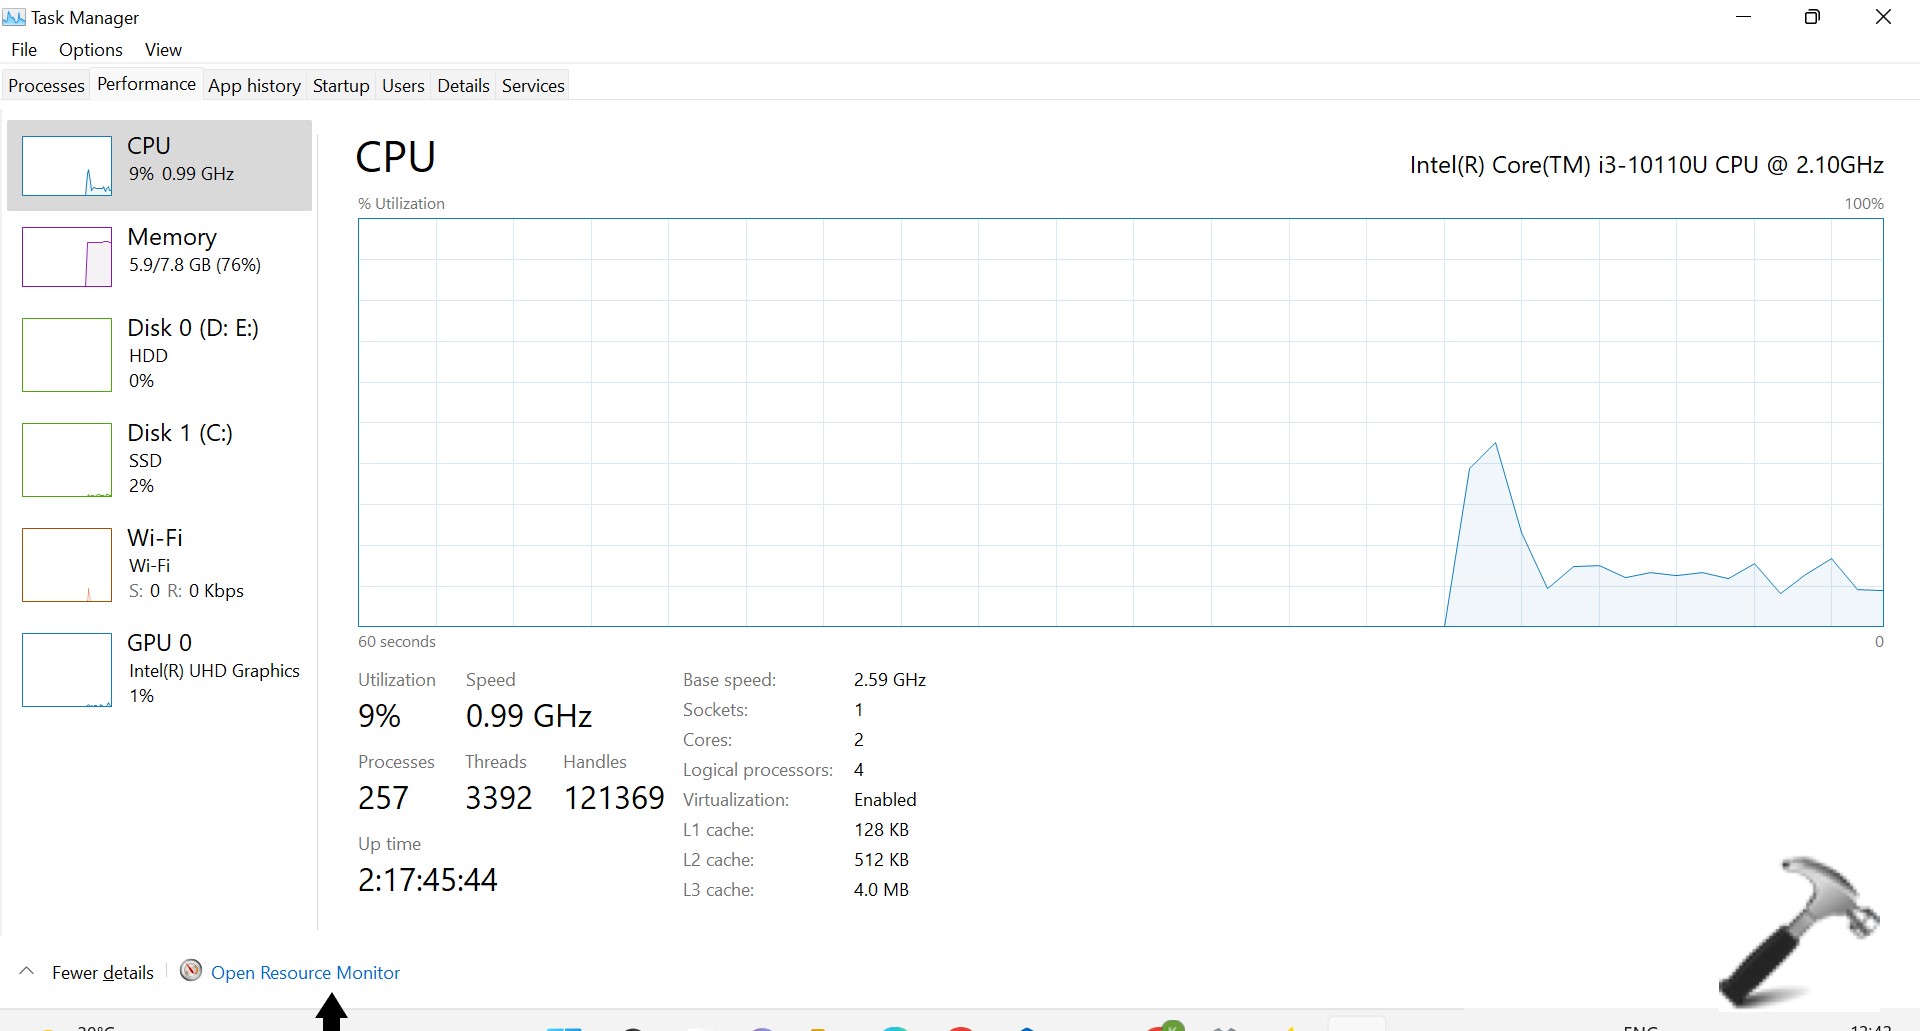The height and width of the screenshot is (1031, 1920).
Task: Click the Resource Monitor gauge icon
Action: (190, 971)
